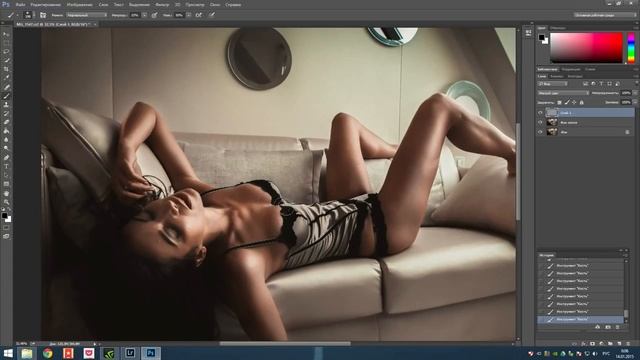Open the Brush panel from options bar
Image resolution: width=640 pixels, height=360 pixels.
point(43,15)
